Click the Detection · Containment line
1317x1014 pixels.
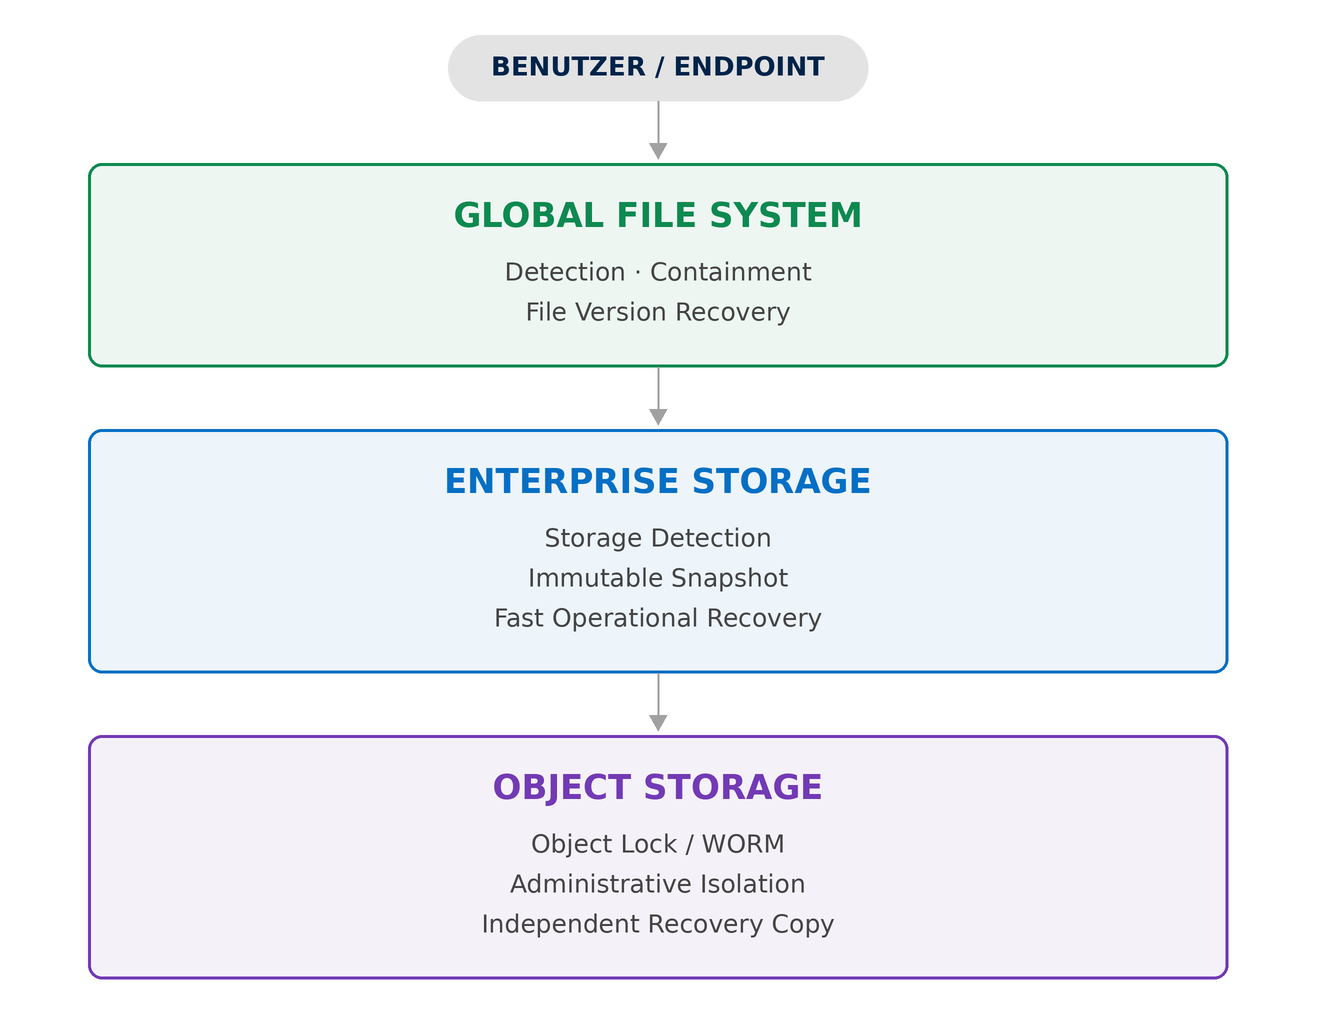click(x=658, y=272)
